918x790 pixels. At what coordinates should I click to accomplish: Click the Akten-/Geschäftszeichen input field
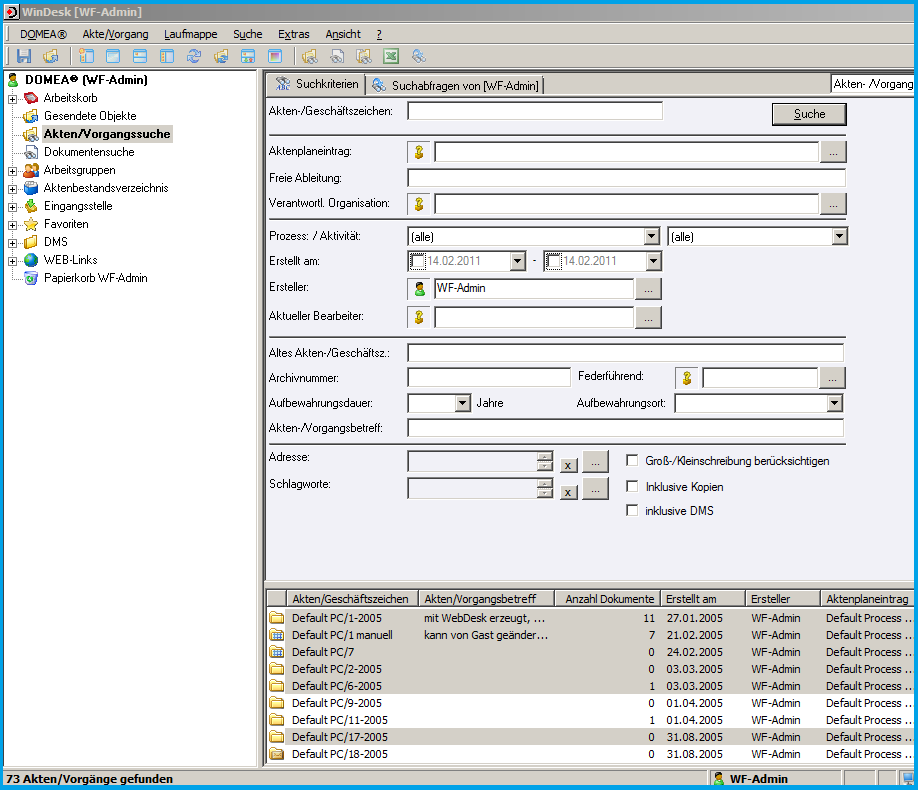(x=535, y=111)
